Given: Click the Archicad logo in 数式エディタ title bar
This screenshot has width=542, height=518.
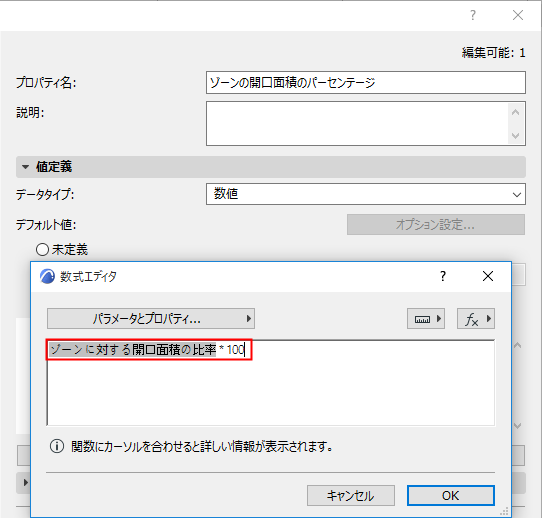Looking at the screenshot, I should click(x=47, y=276).
